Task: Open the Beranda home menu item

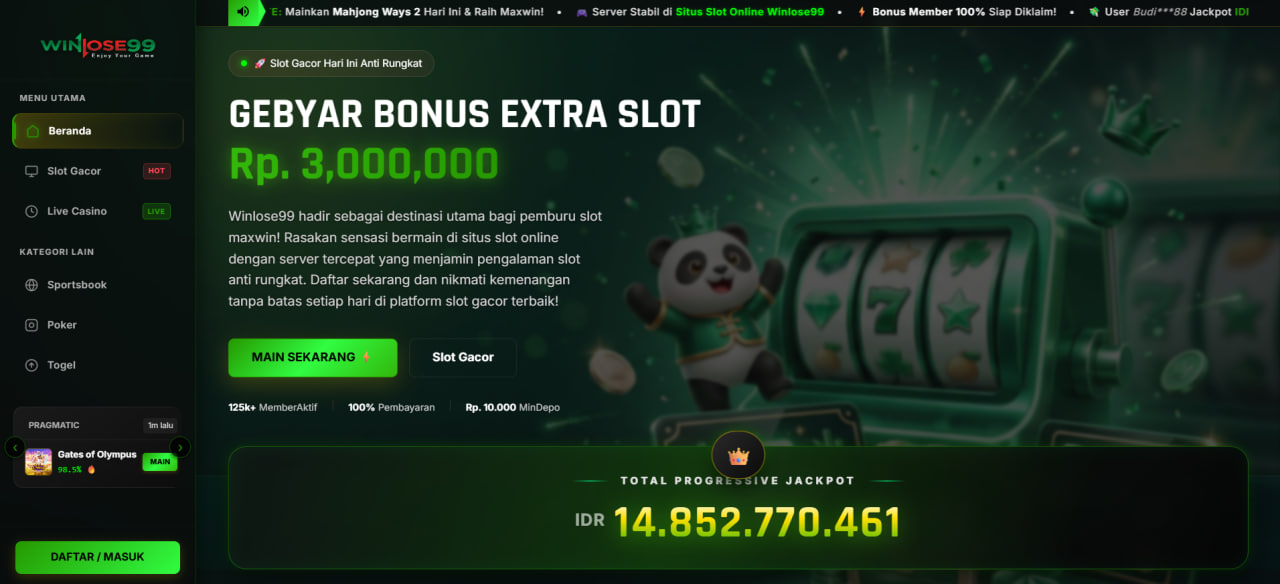Action: click(98, 131)
